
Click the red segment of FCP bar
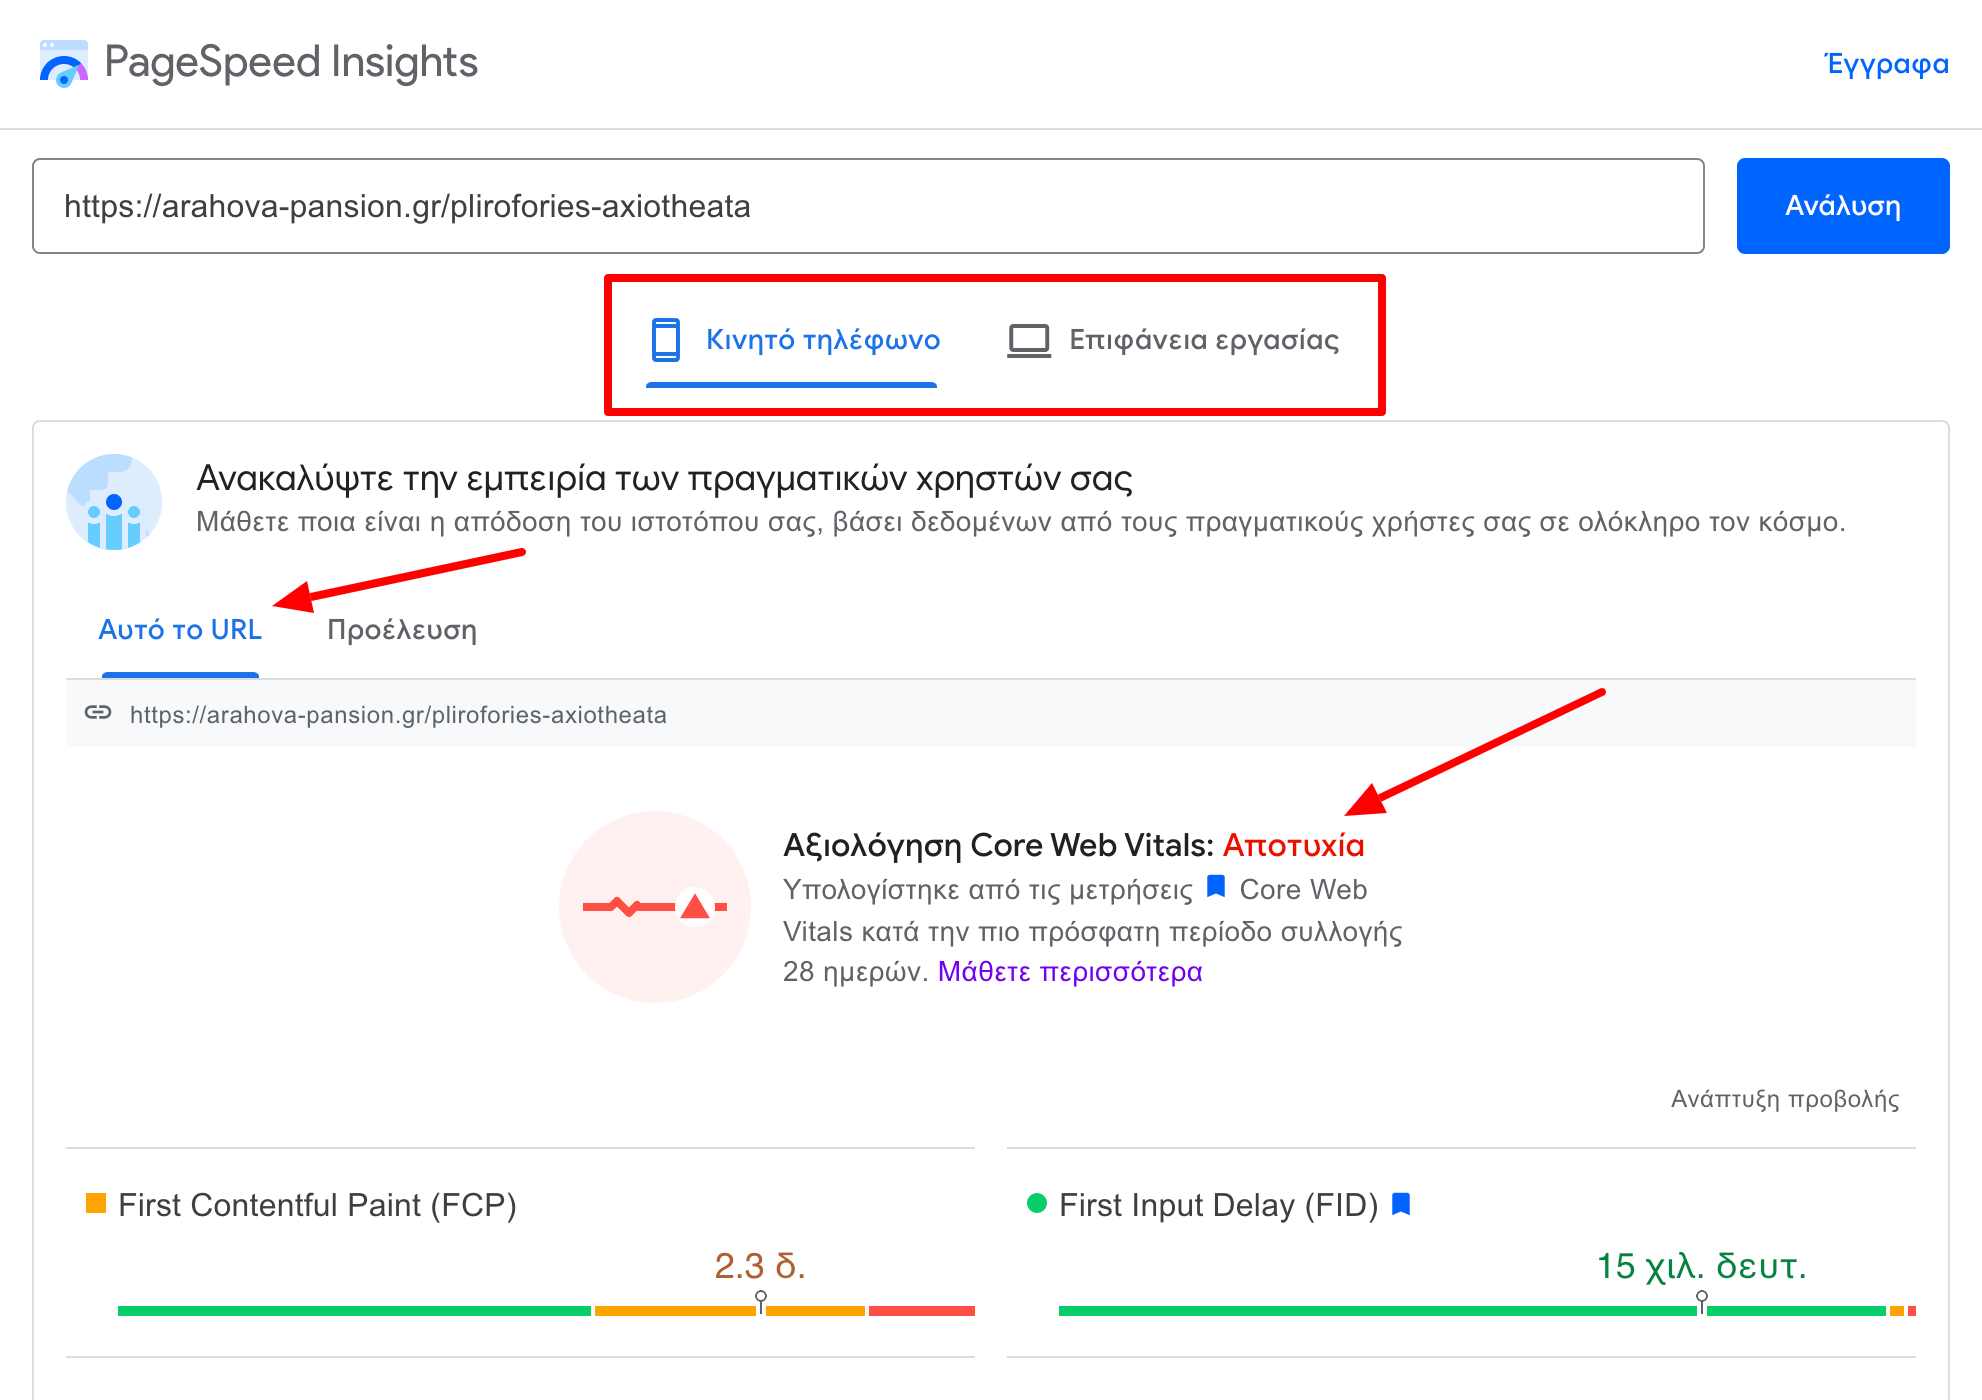coord(922,1310)
